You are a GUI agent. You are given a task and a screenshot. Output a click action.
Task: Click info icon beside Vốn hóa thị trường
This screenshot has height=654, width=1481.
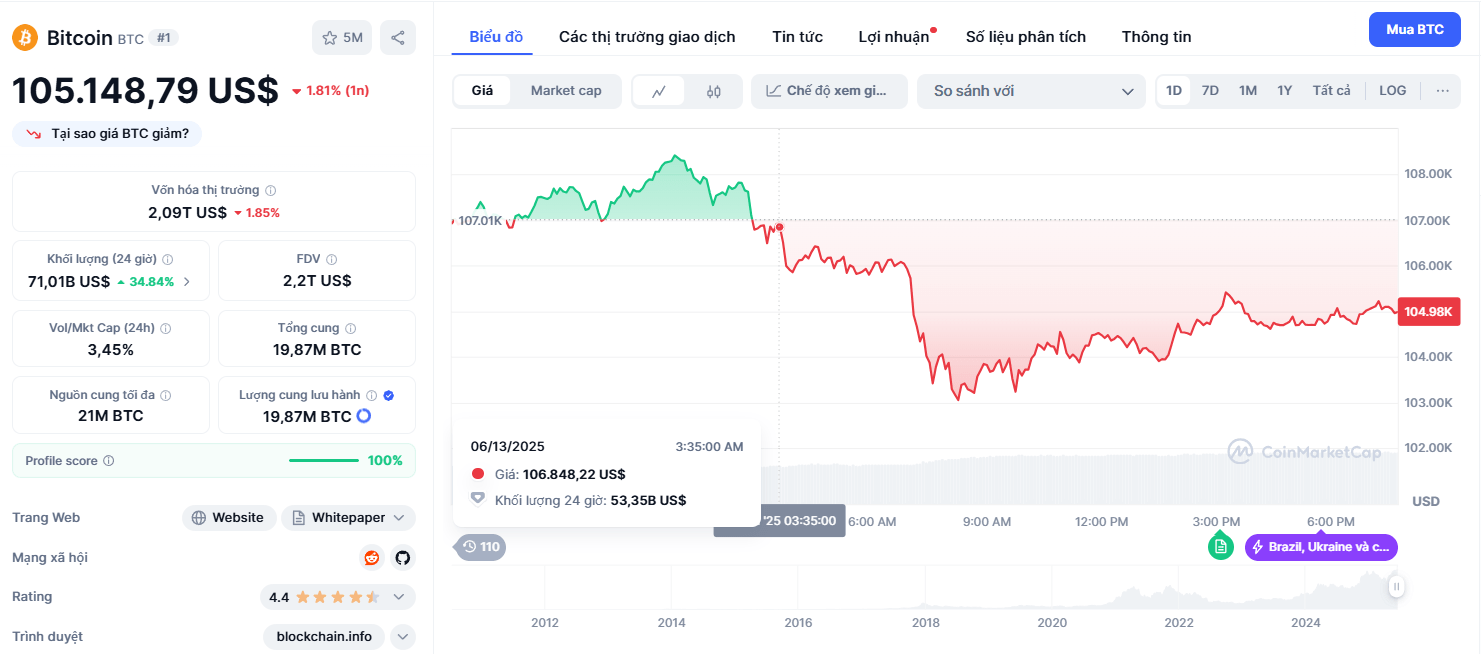pos(271,190)
